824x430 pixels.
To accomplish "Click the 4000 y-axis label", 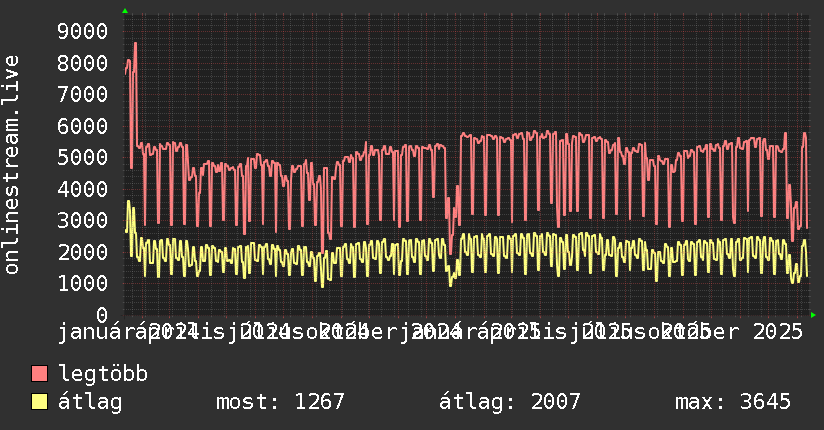I will [83, 189].
